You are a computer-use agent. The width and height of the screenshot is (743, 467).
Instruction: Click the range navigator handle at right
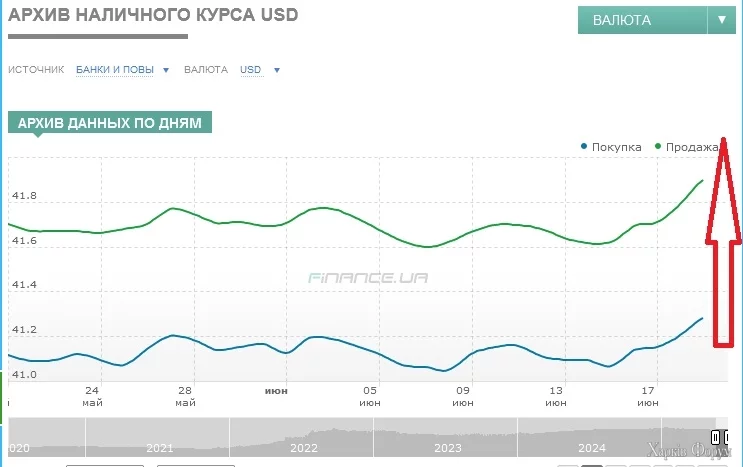pos(718,437)
